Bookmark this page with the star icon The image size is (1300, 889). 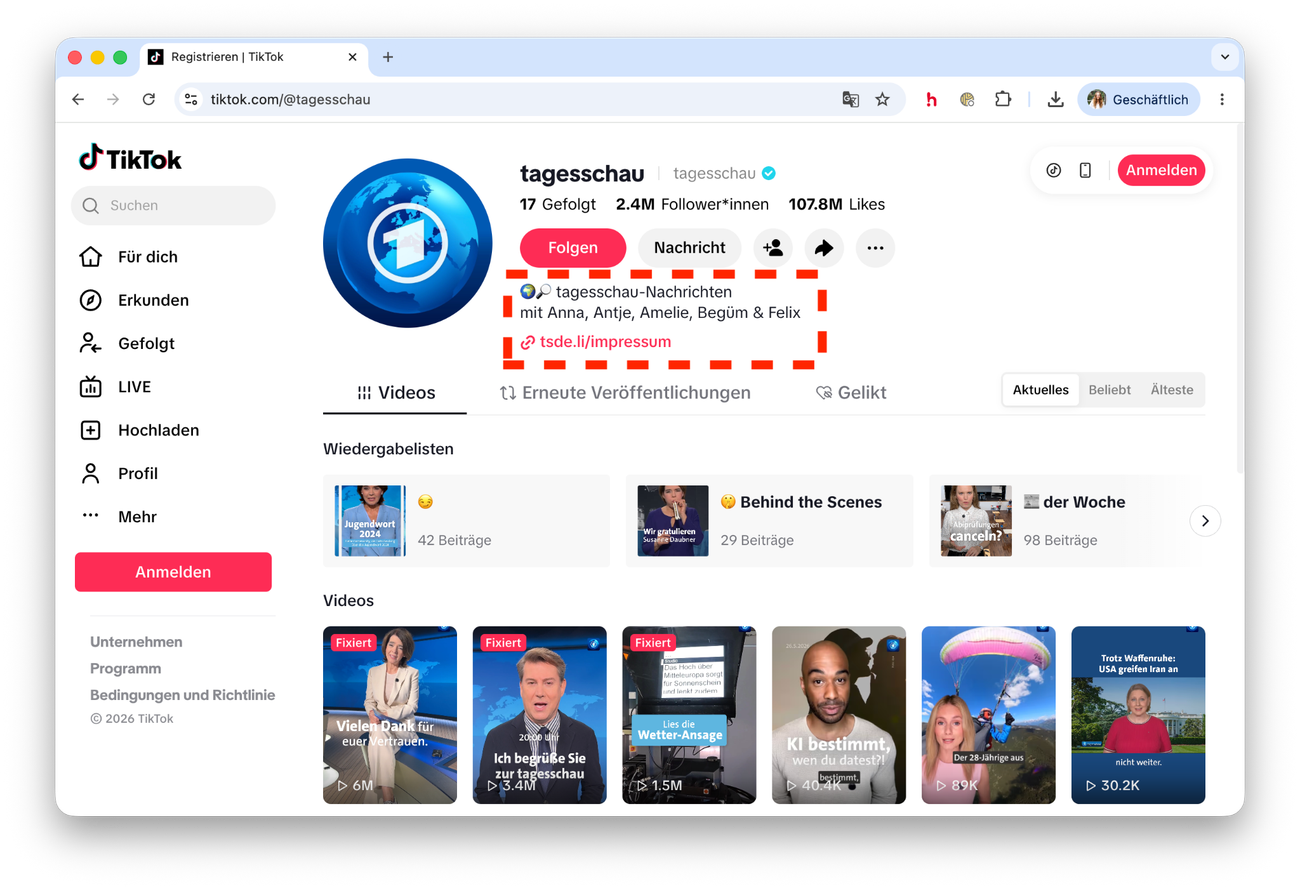point(882,100)
